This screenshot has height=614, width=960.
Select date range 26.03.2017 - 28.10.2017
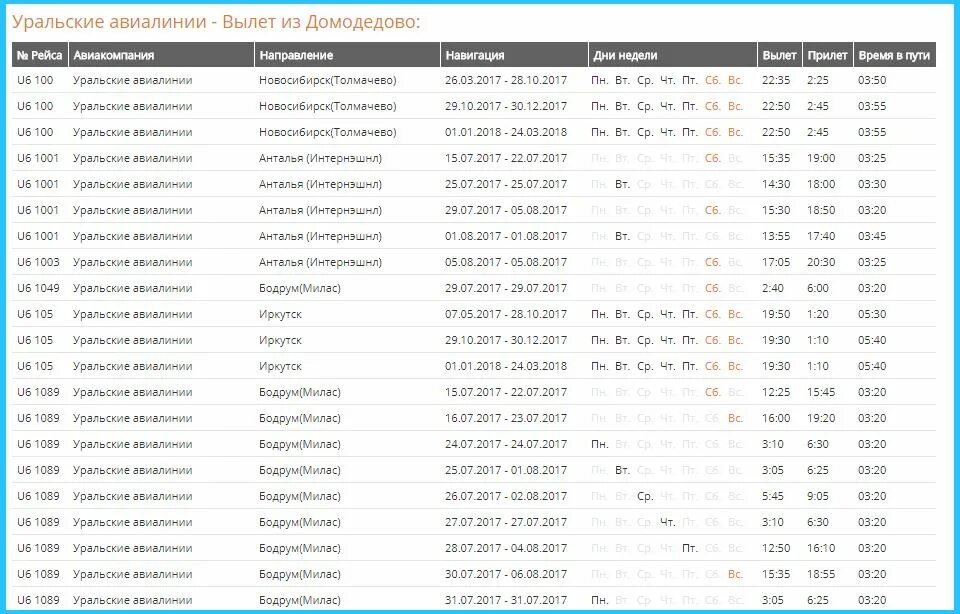506,80
